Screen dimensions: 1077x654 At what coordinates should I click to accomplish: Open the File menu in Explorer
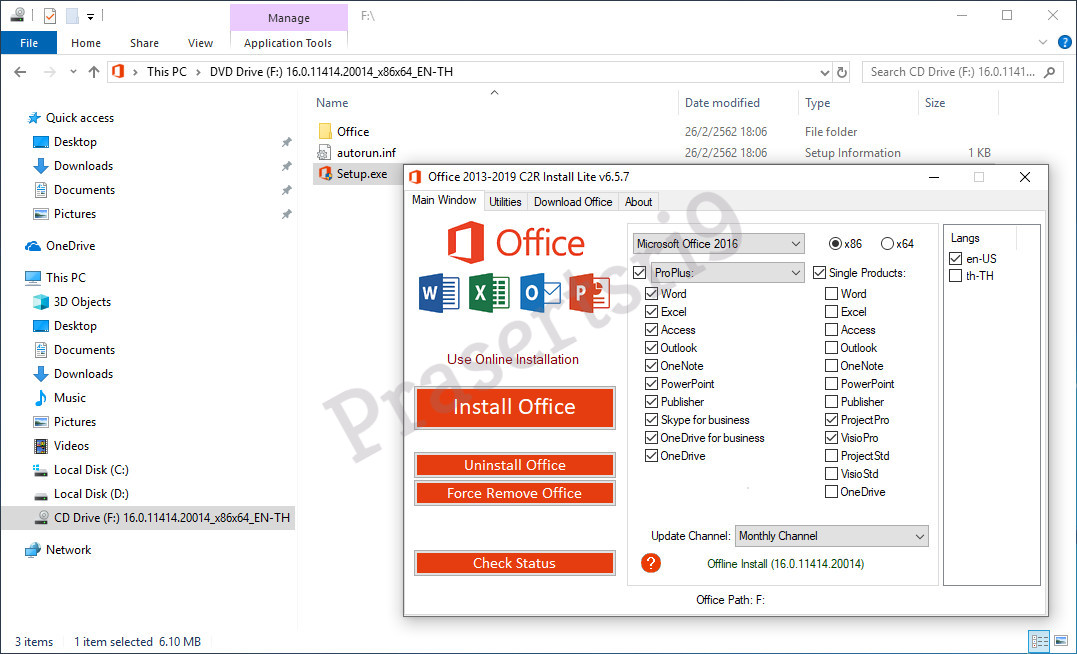coord(29,43)
